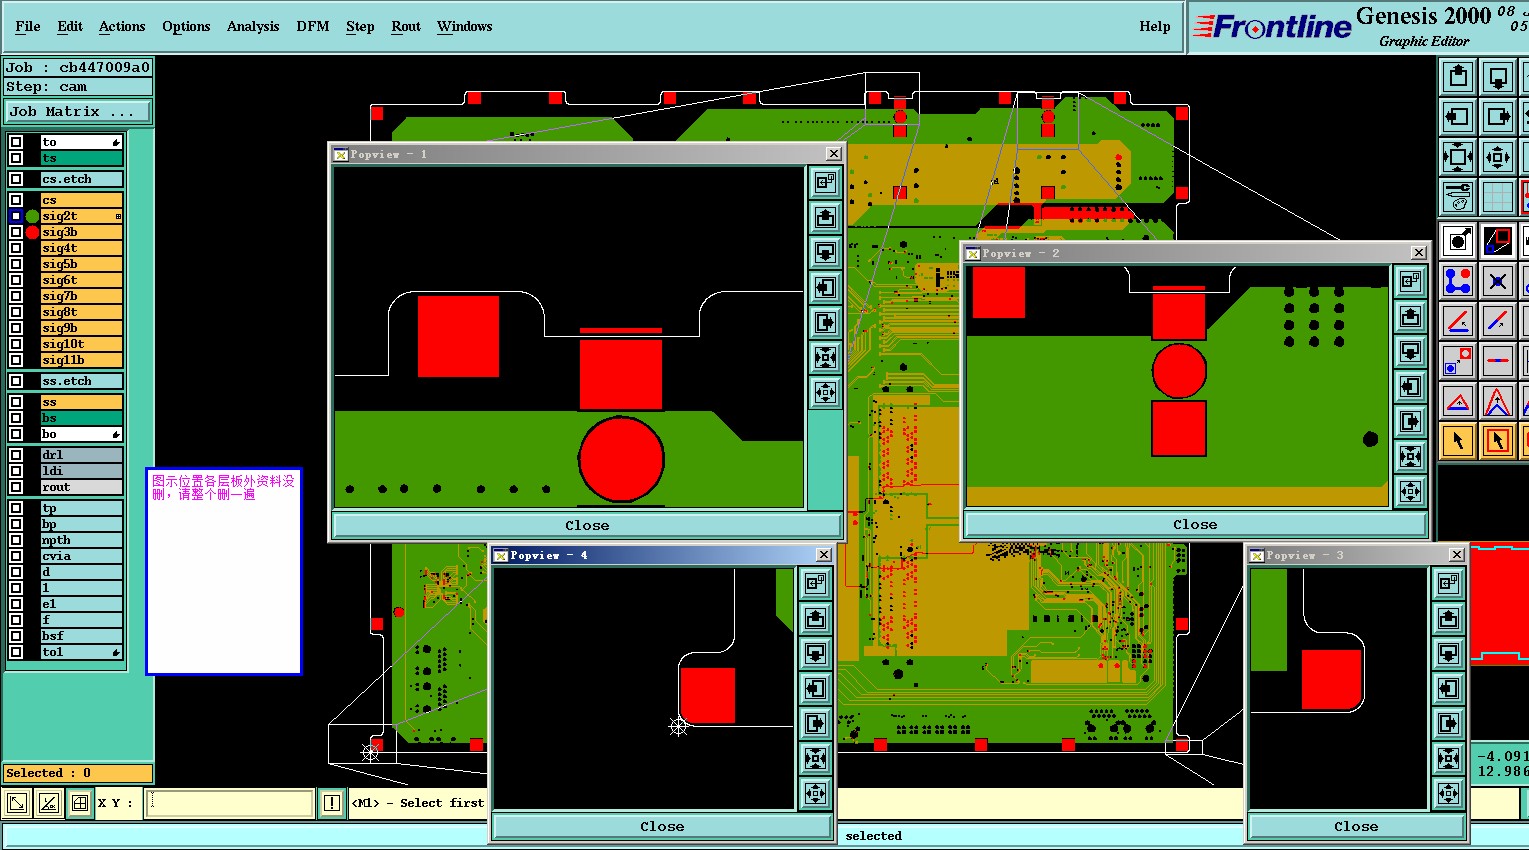1529x850 pixels.
Task: Open the File menu
Action: point(28,26)
